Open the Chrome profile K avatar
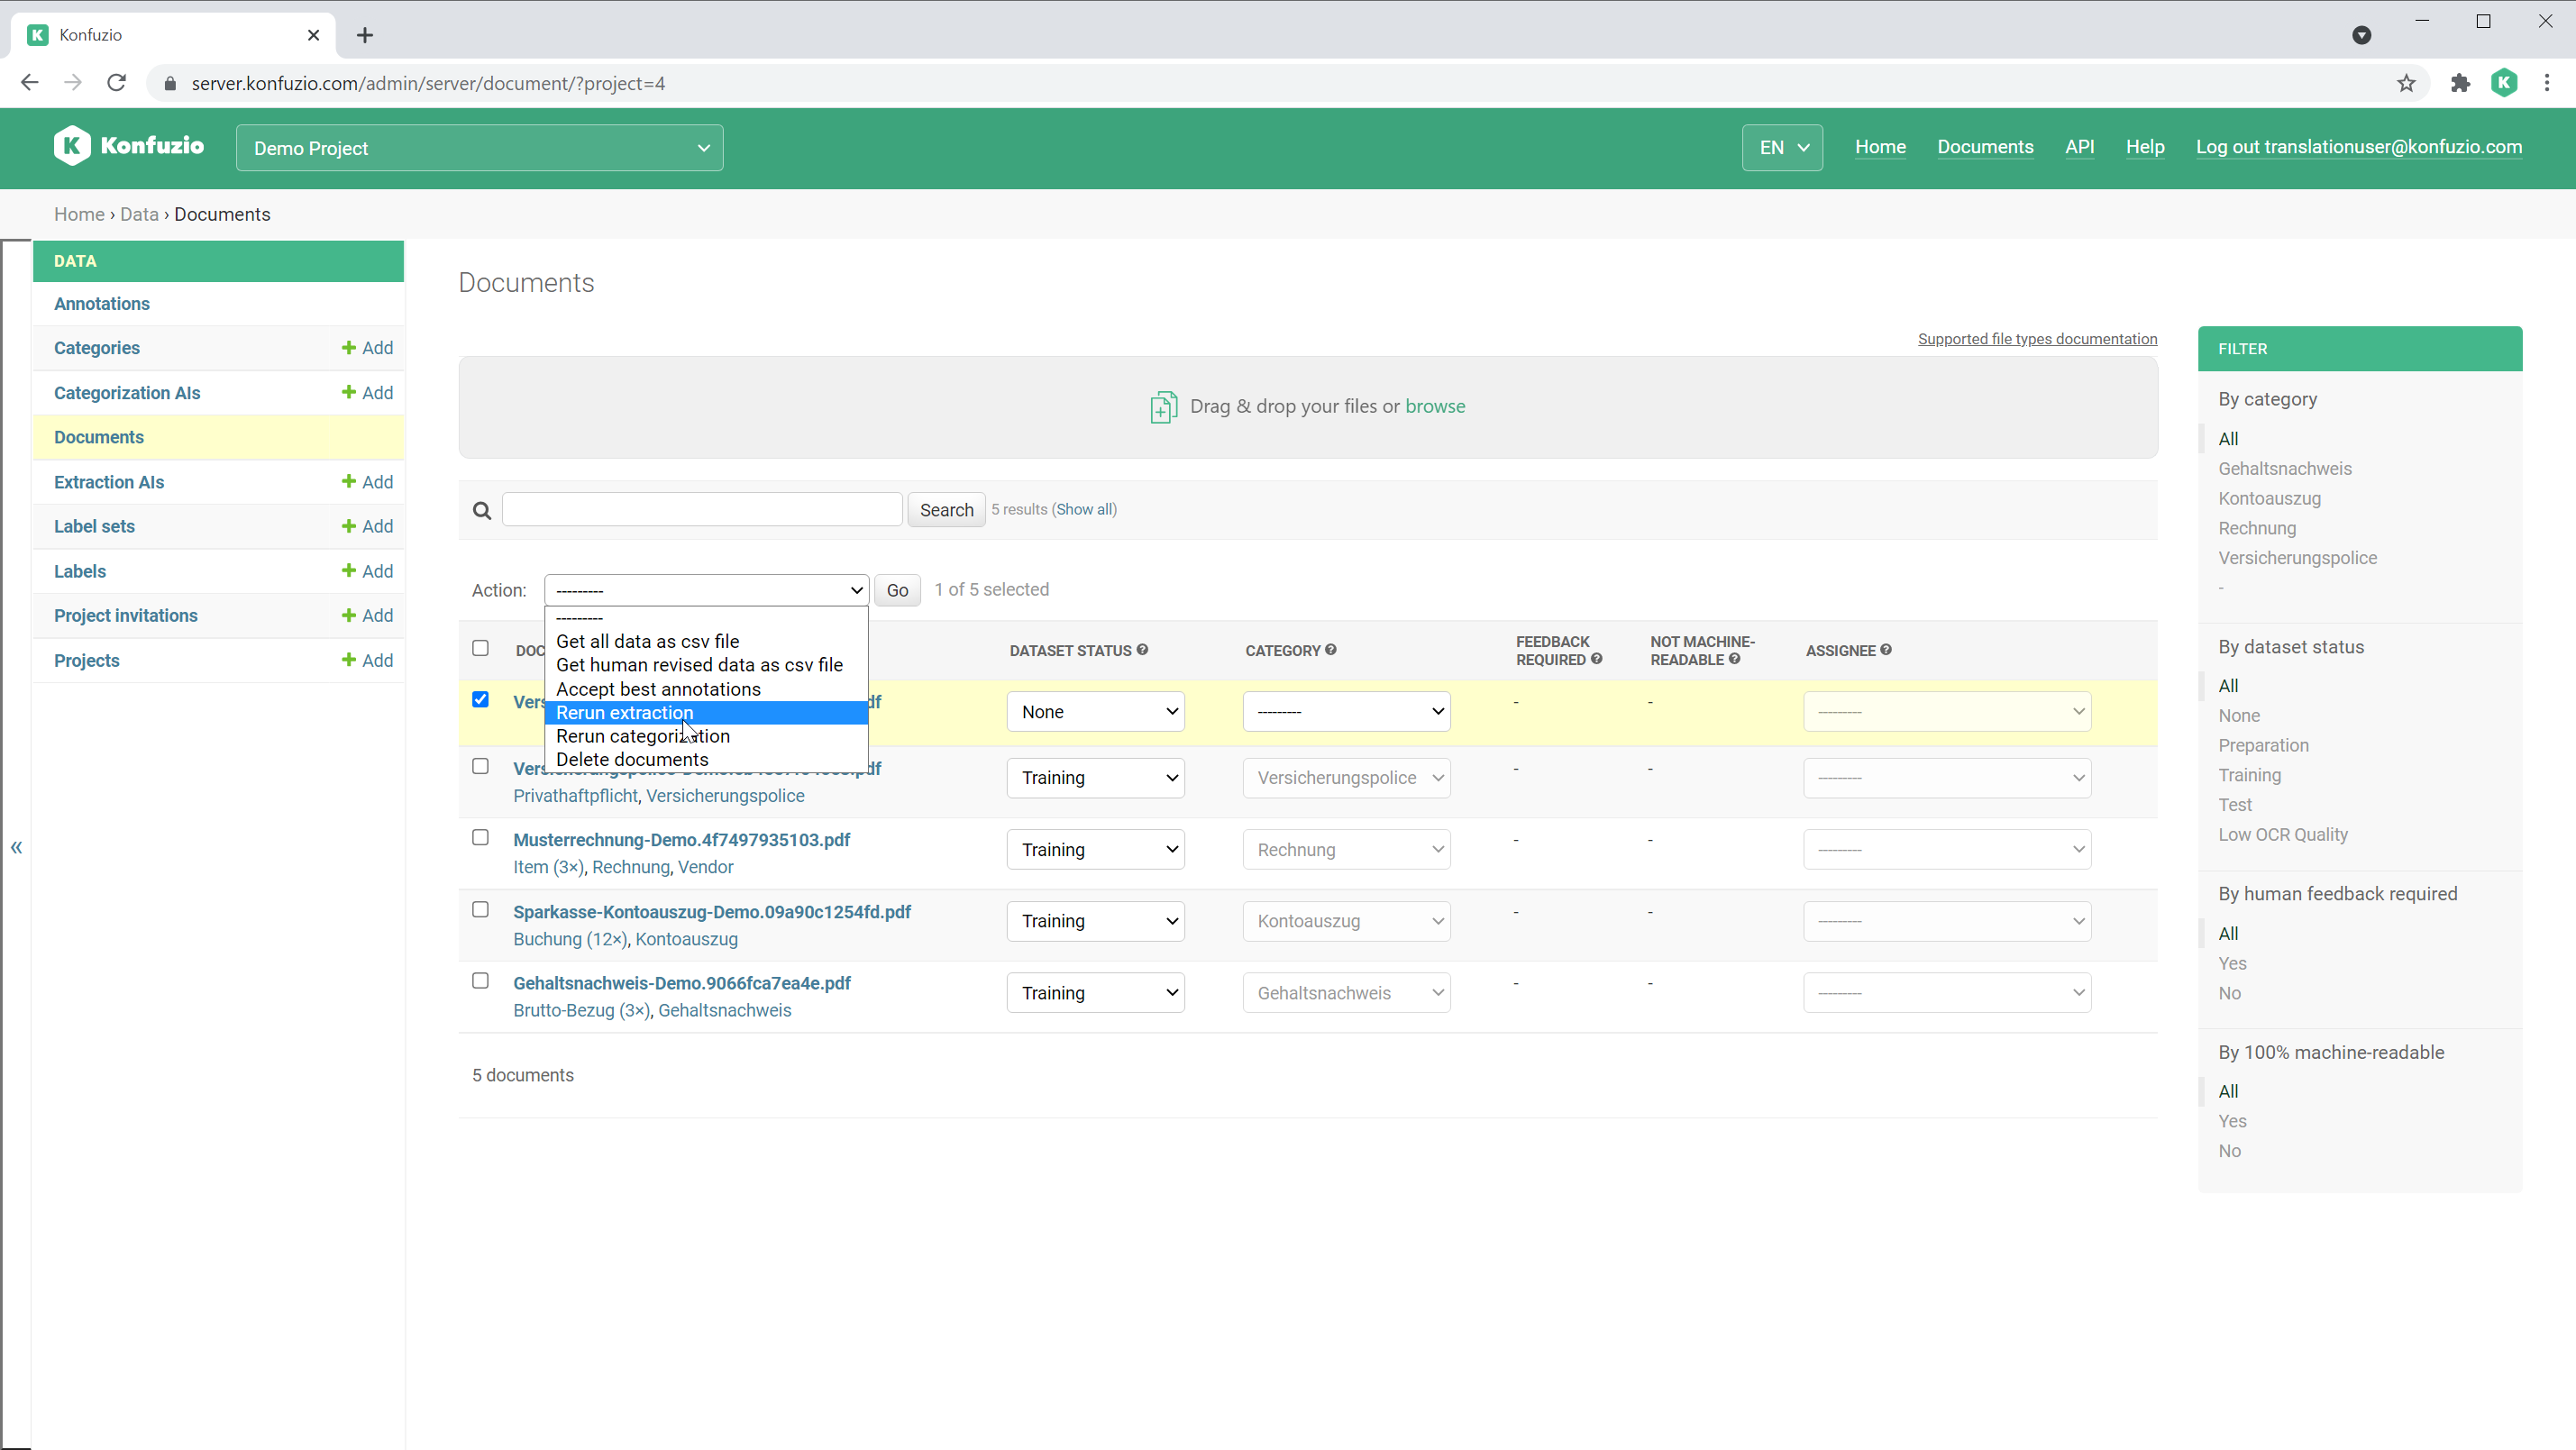2576x1450 pixels. pos(2504,83)
